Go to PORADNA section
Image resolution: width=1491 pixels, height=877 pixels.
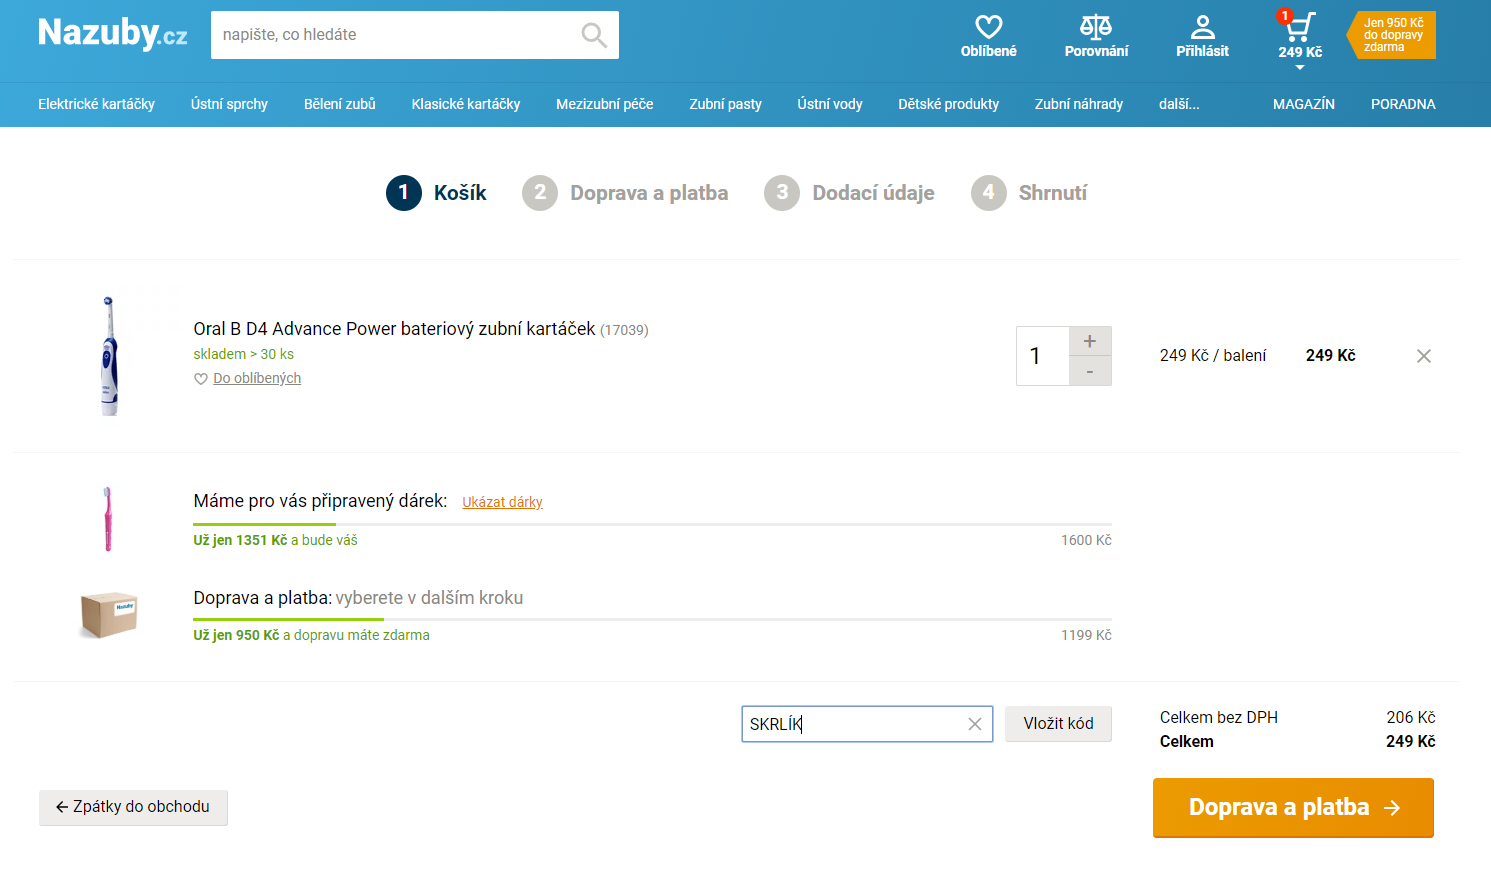tap(1403, 104)
